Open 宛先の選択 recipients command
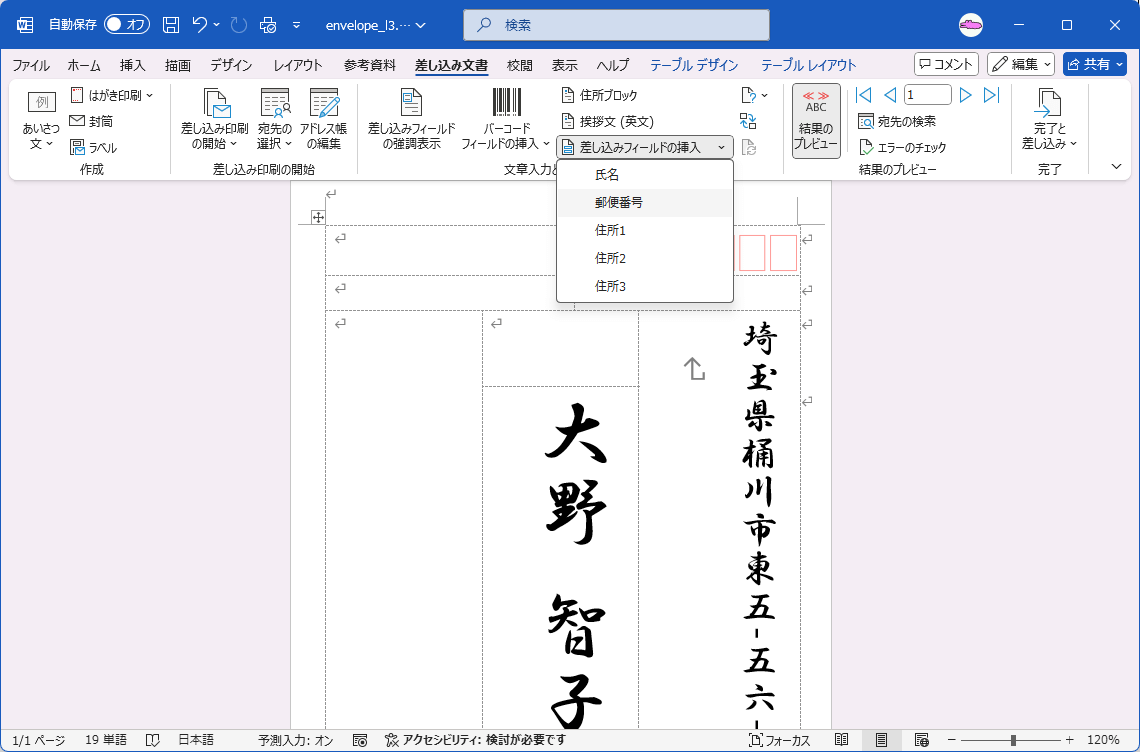Viewport: 1140px width, 752px height. point(274,119)
